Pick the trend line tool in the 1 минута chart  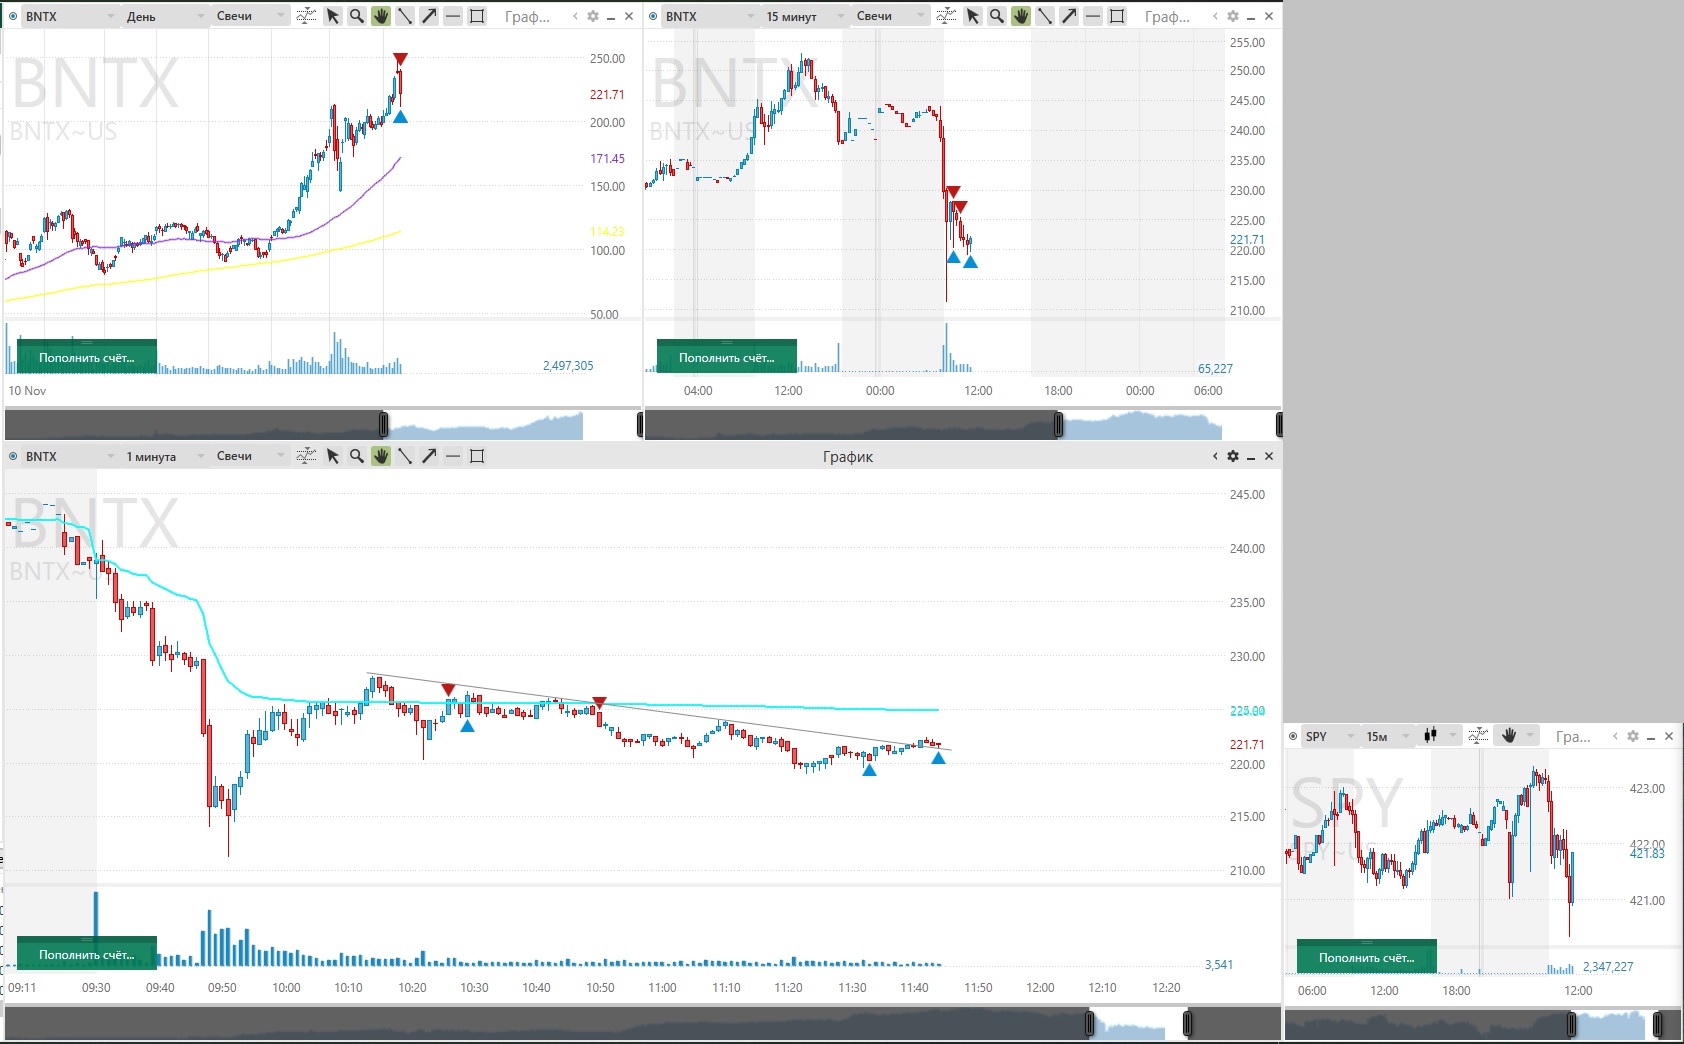(x=405, y=456)
